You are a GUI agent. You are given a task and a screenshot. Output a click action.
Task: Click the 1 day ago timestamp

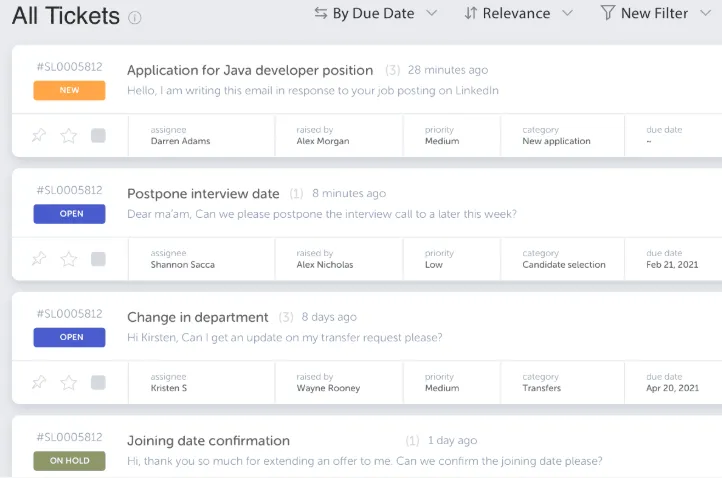(453, 440)
